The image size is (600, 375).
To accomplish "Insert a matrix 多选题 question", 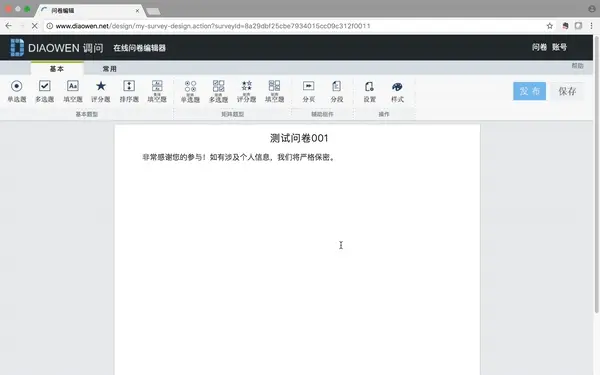I will pyautogui.click(x=218, y=91).
